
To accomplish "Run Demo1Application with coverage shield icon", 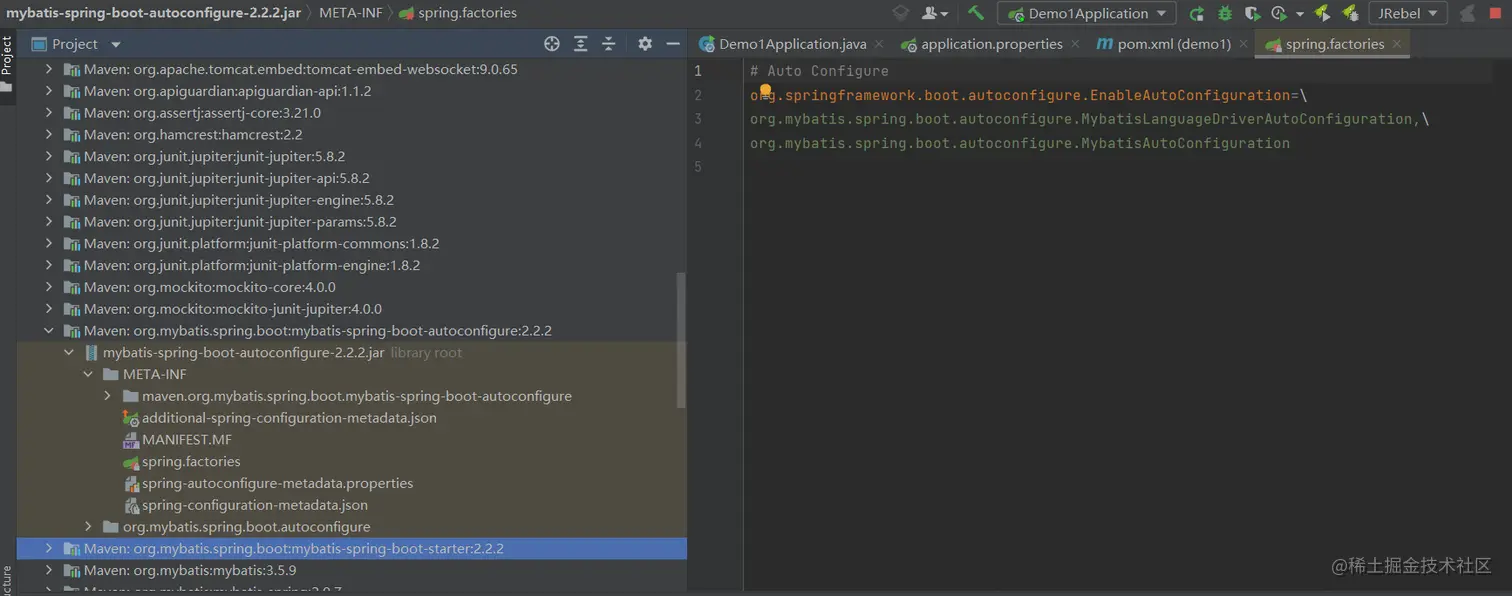I will click(x=1252, y=14).
